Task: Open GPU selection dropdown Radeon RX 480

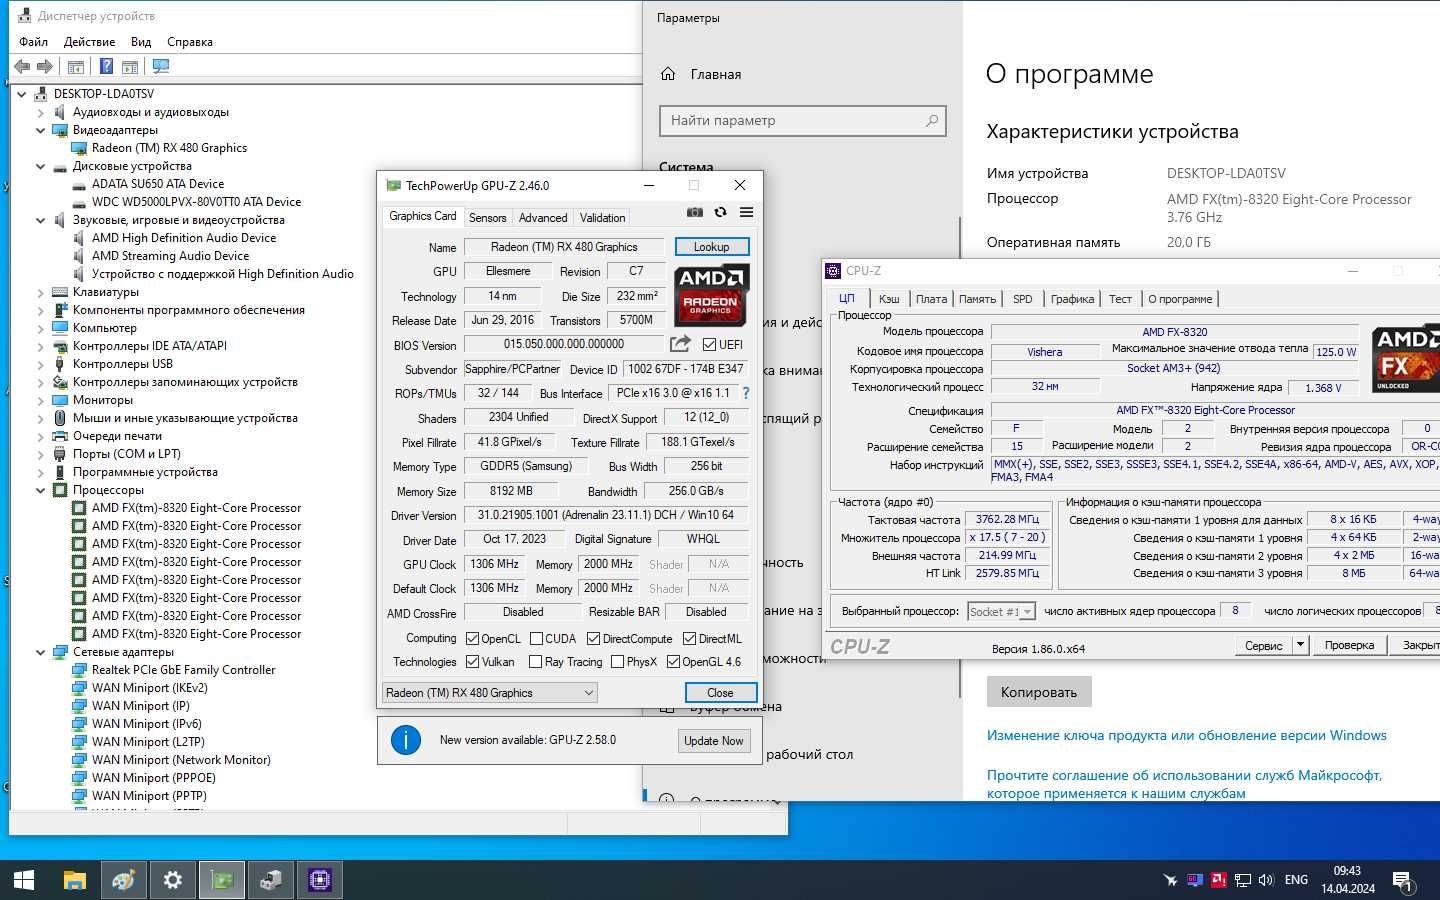Action: pyautogui.click(x=490, y=692)
